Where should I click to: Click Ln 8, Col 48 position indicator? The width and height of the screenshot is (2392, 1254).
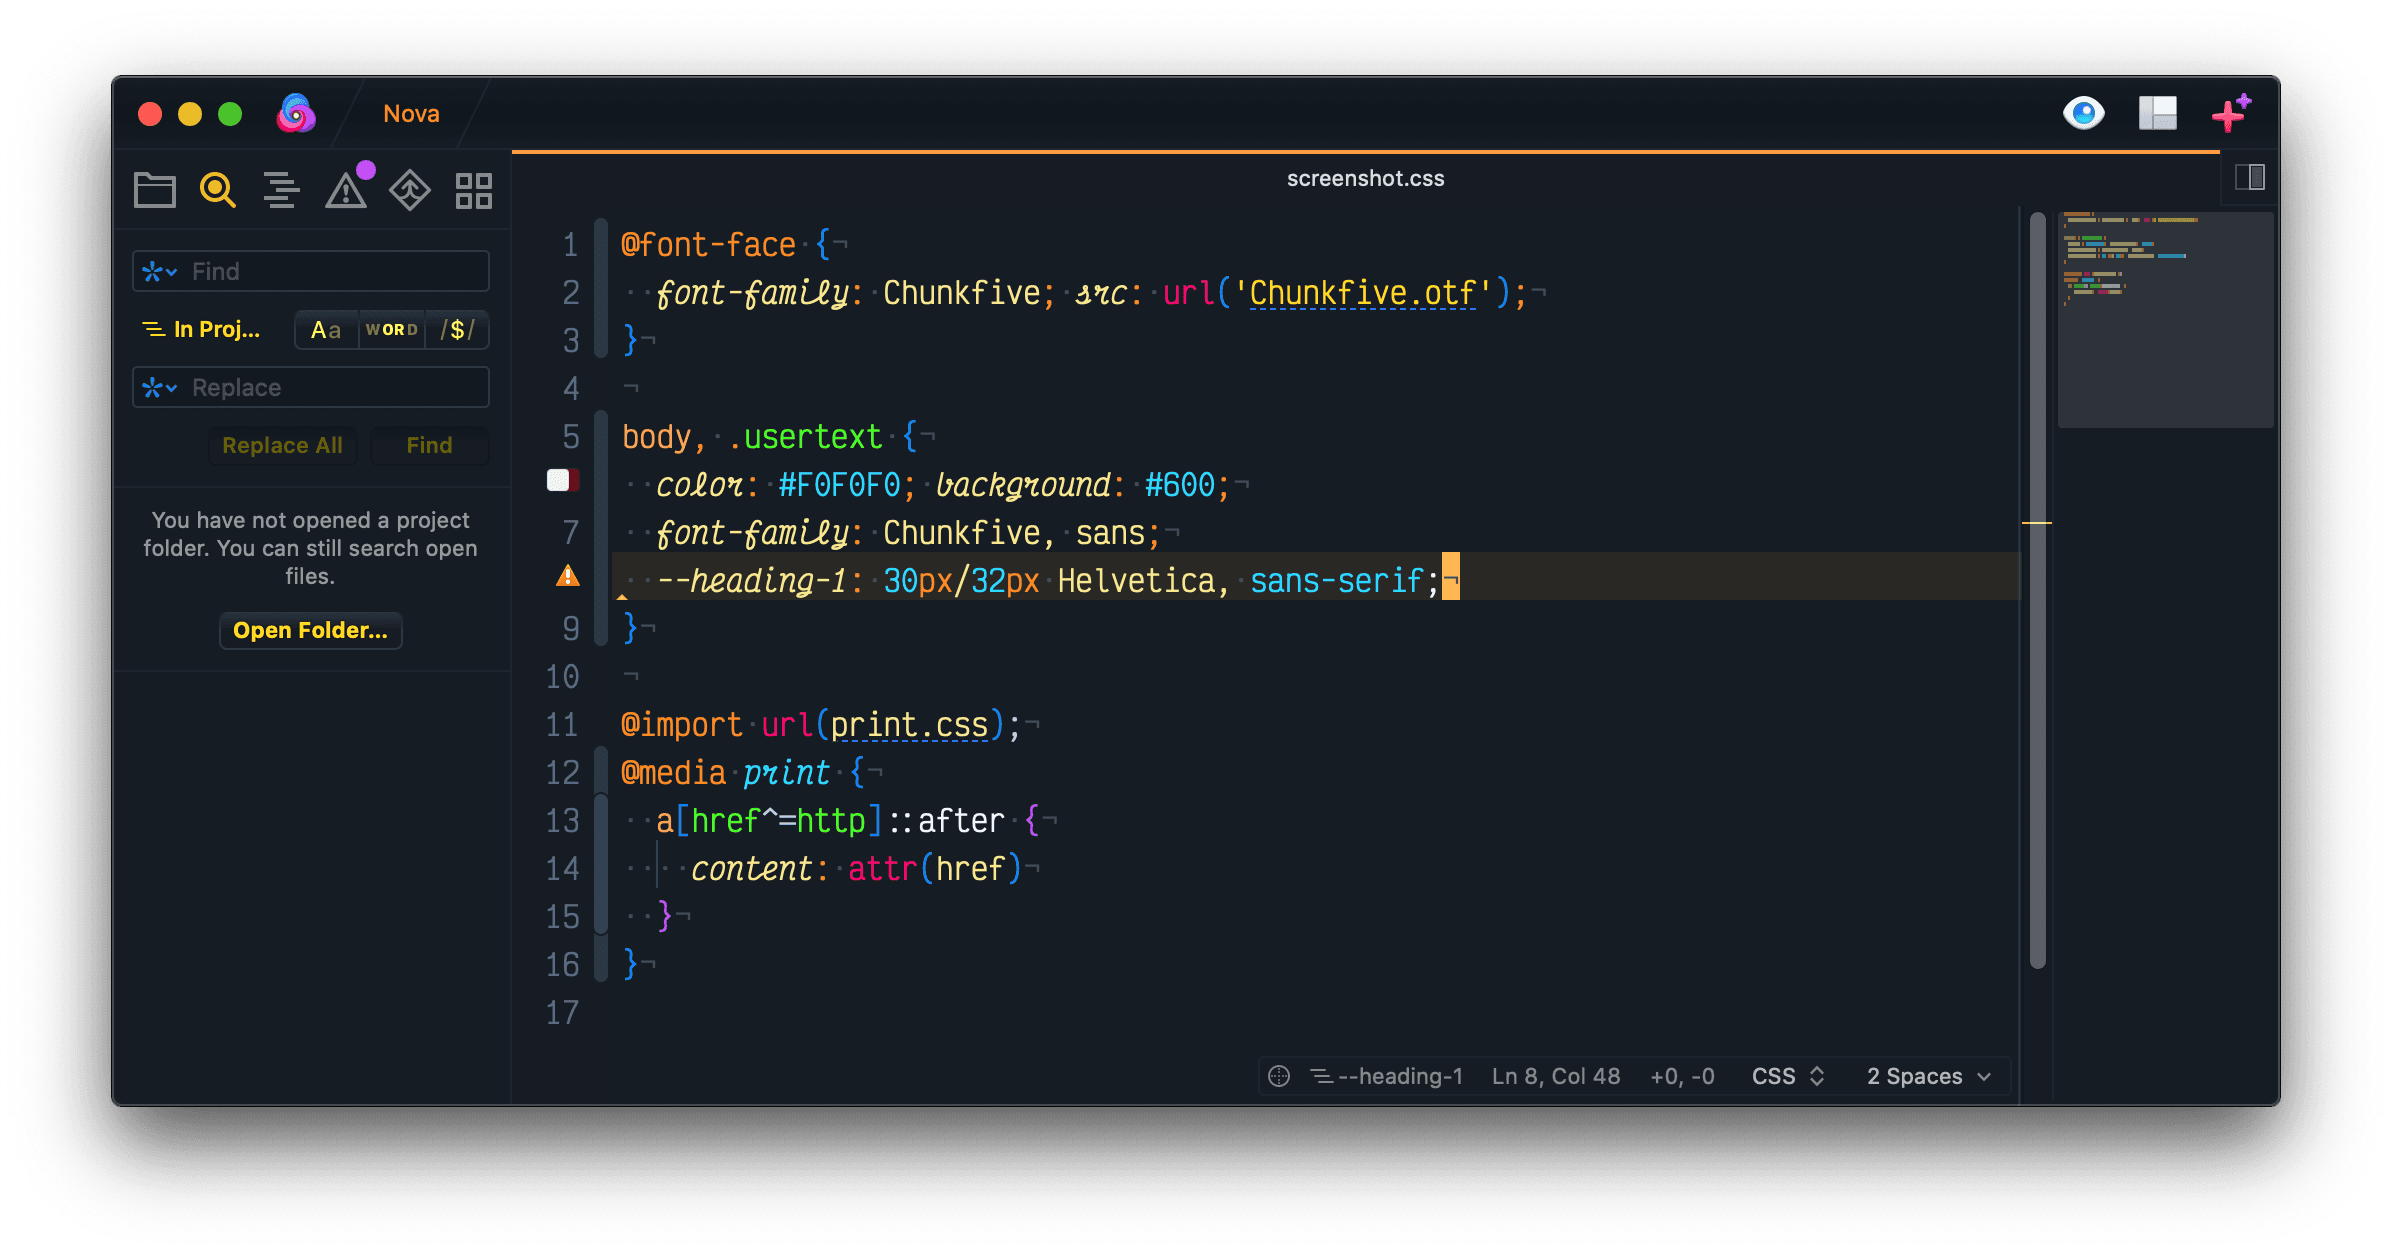pos(1556,1076)
